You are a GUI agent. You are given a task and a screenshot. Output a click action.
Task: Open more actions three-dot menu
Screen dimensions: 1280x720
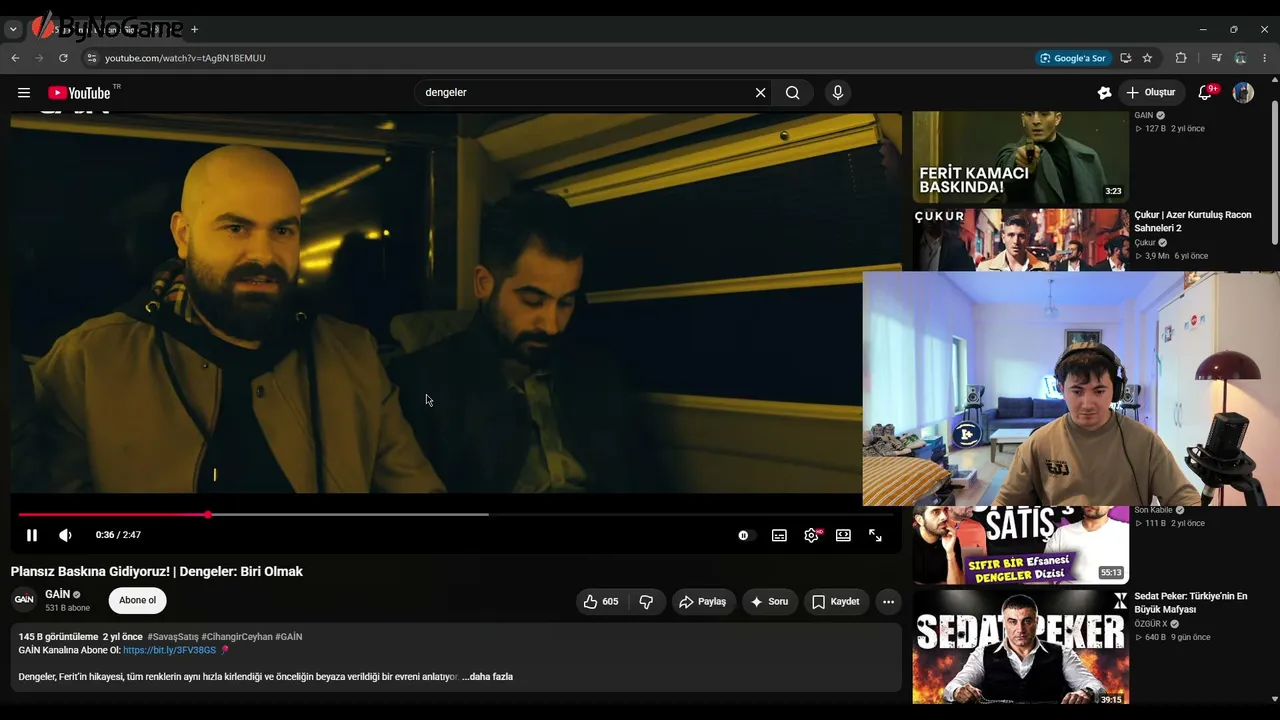888,602
